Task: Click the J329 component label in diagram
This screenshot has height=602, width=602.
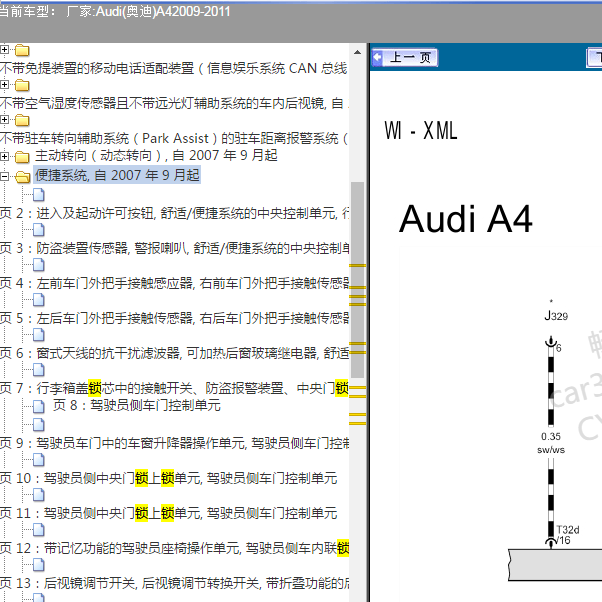Action: point(556,316)
